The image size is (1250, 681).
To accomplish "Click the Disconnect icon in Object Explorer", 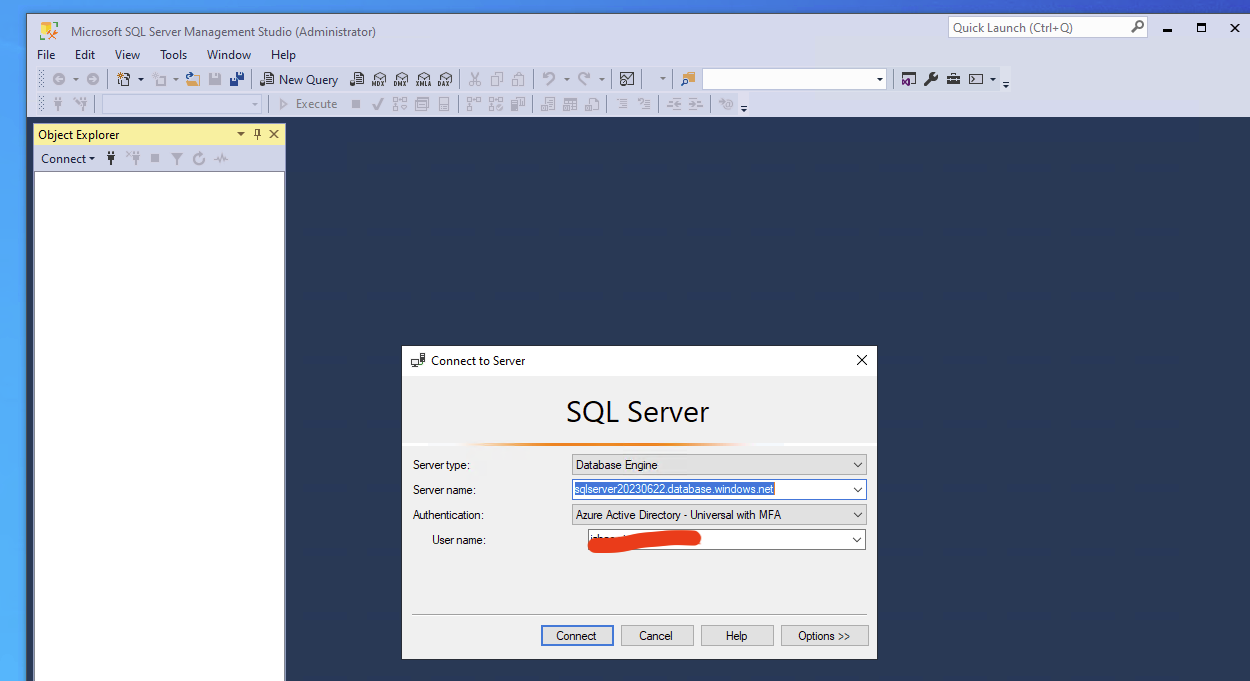I will 133,158.
